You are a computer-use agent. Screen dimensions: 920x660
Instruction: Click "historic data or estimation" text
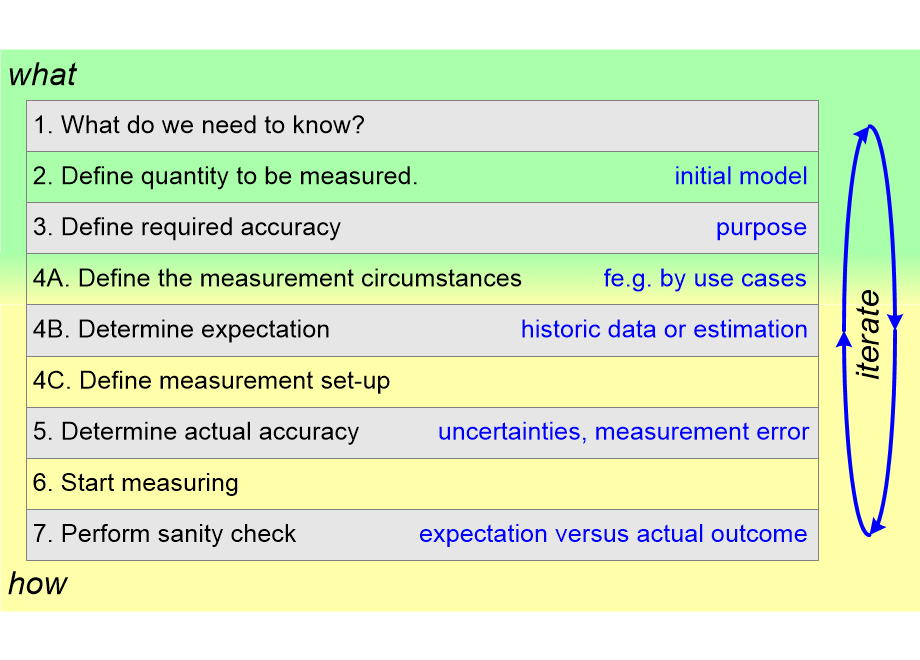pyautogui.click(x=664, y=330)
